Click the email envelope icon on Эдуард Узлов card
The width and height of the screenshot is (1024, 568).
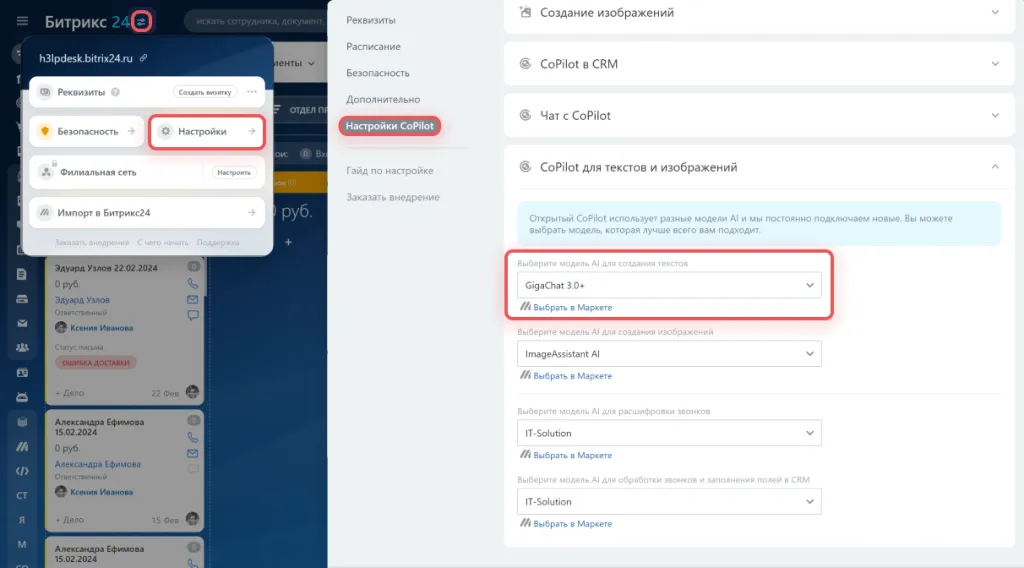[193, 299]
